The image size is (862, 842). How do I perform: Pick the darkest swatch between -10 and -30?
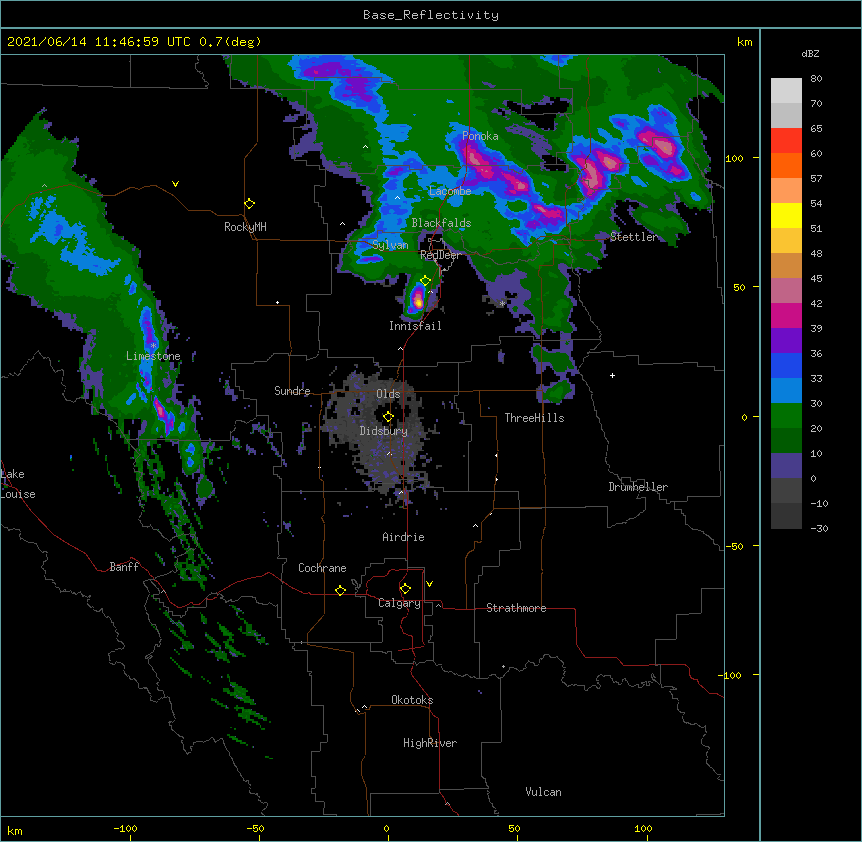point(786,516)
